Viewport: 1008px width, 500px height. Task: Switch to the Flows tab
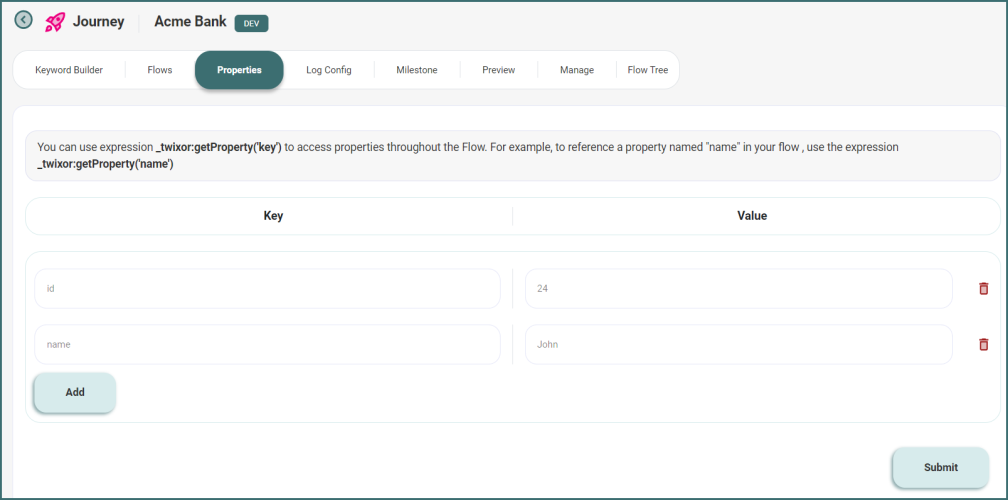pos(160,70)
